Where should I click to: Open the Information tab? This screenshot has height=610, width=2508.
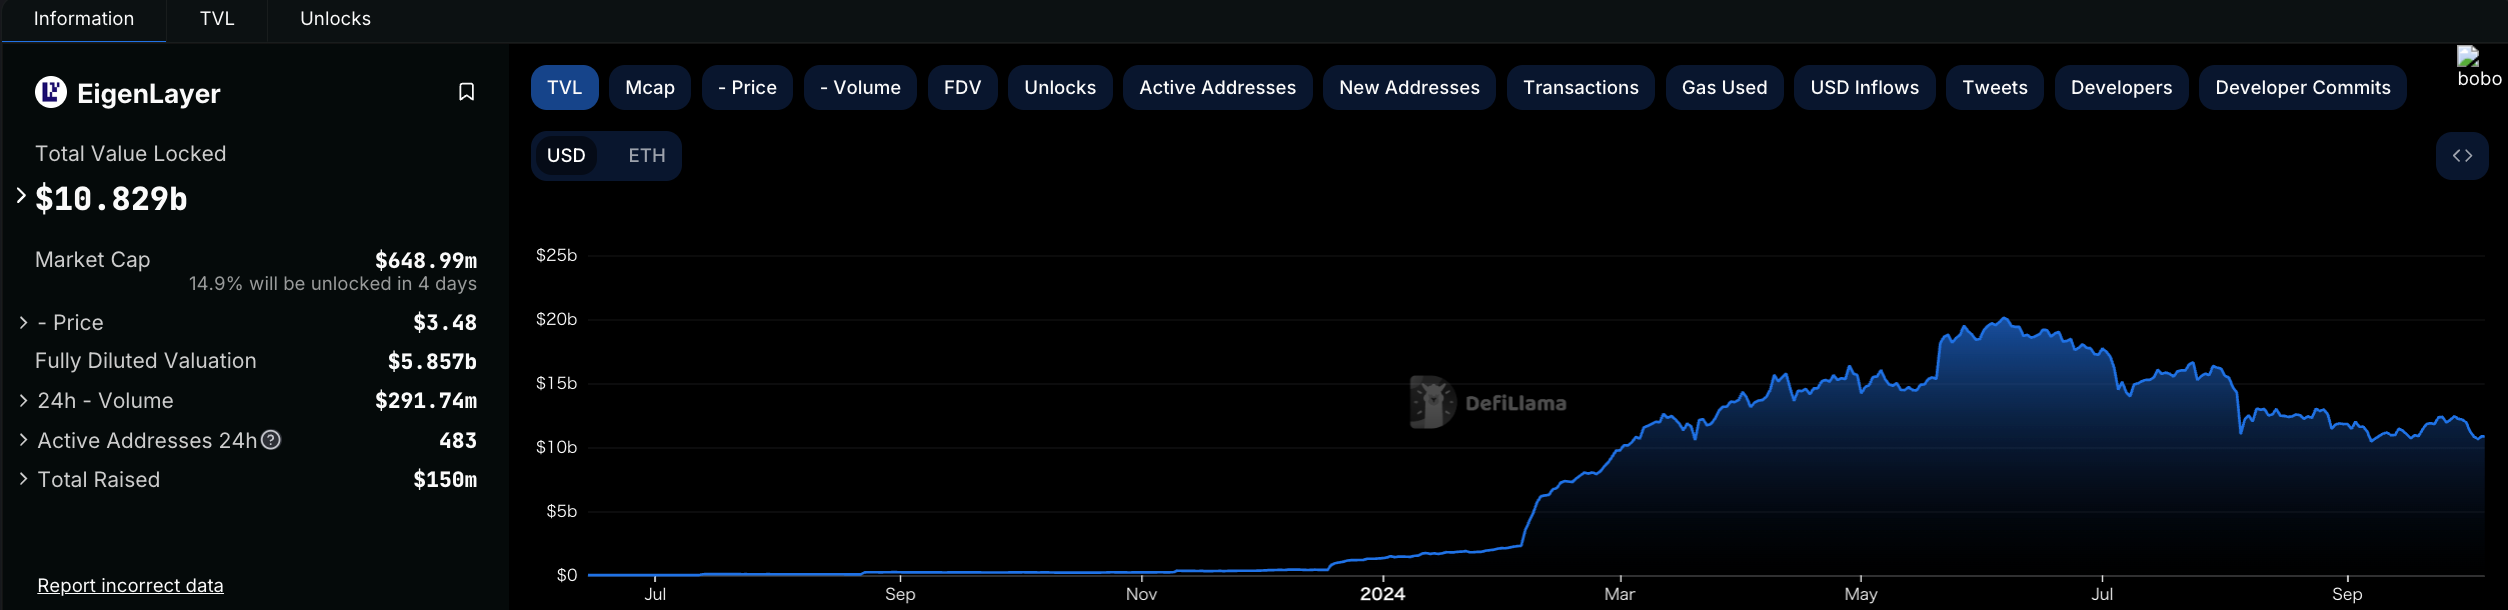tap(84, 20)
